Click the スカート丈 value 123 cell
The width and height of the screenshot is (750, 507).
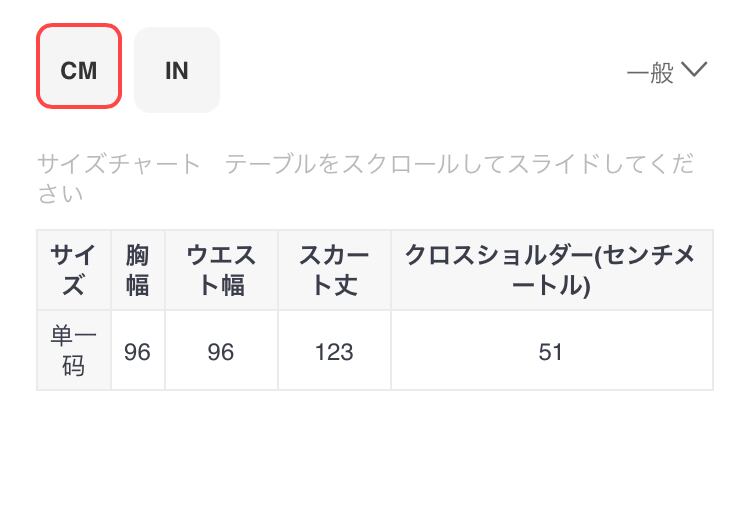tap(334, 352)
